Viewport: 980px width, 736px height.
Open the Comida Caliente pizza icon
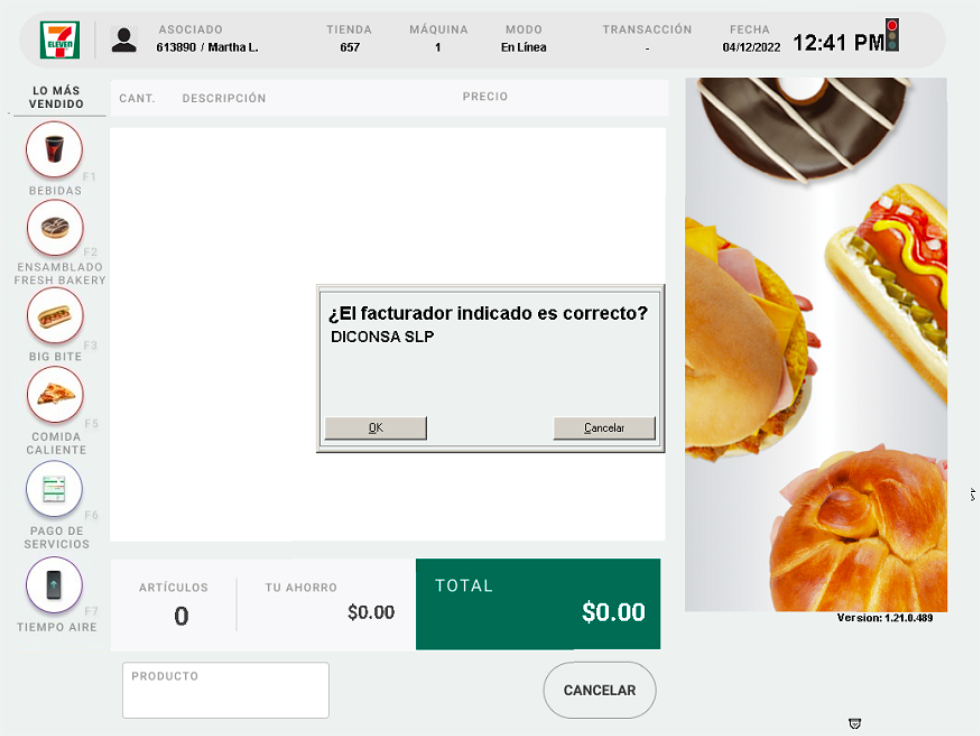click(55, 395)
